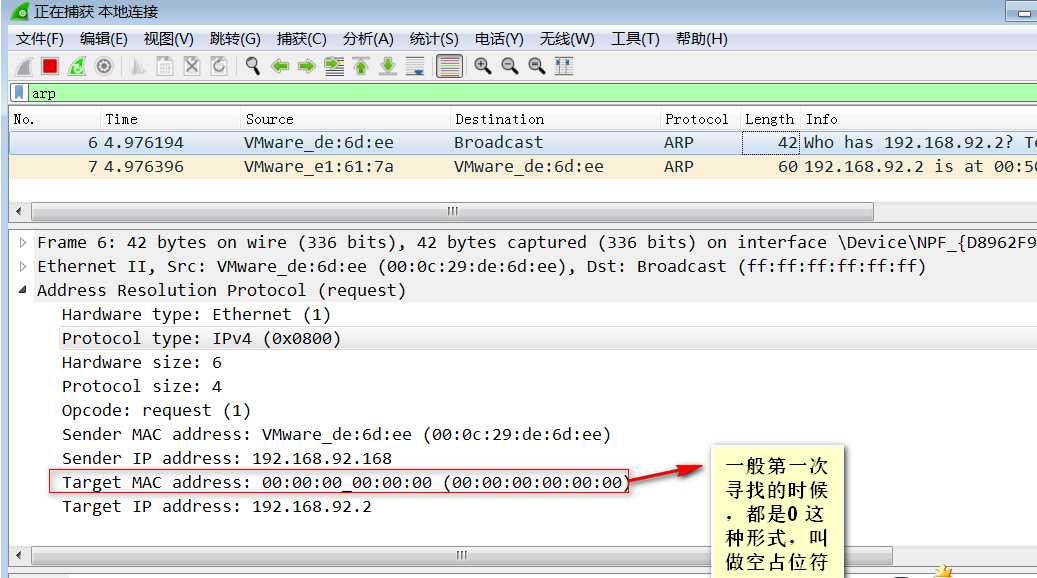Viewport: 1037px width, 578px height.
Task: Select packet 6 ARP broadcast row
Action: [x=522, y=142]
